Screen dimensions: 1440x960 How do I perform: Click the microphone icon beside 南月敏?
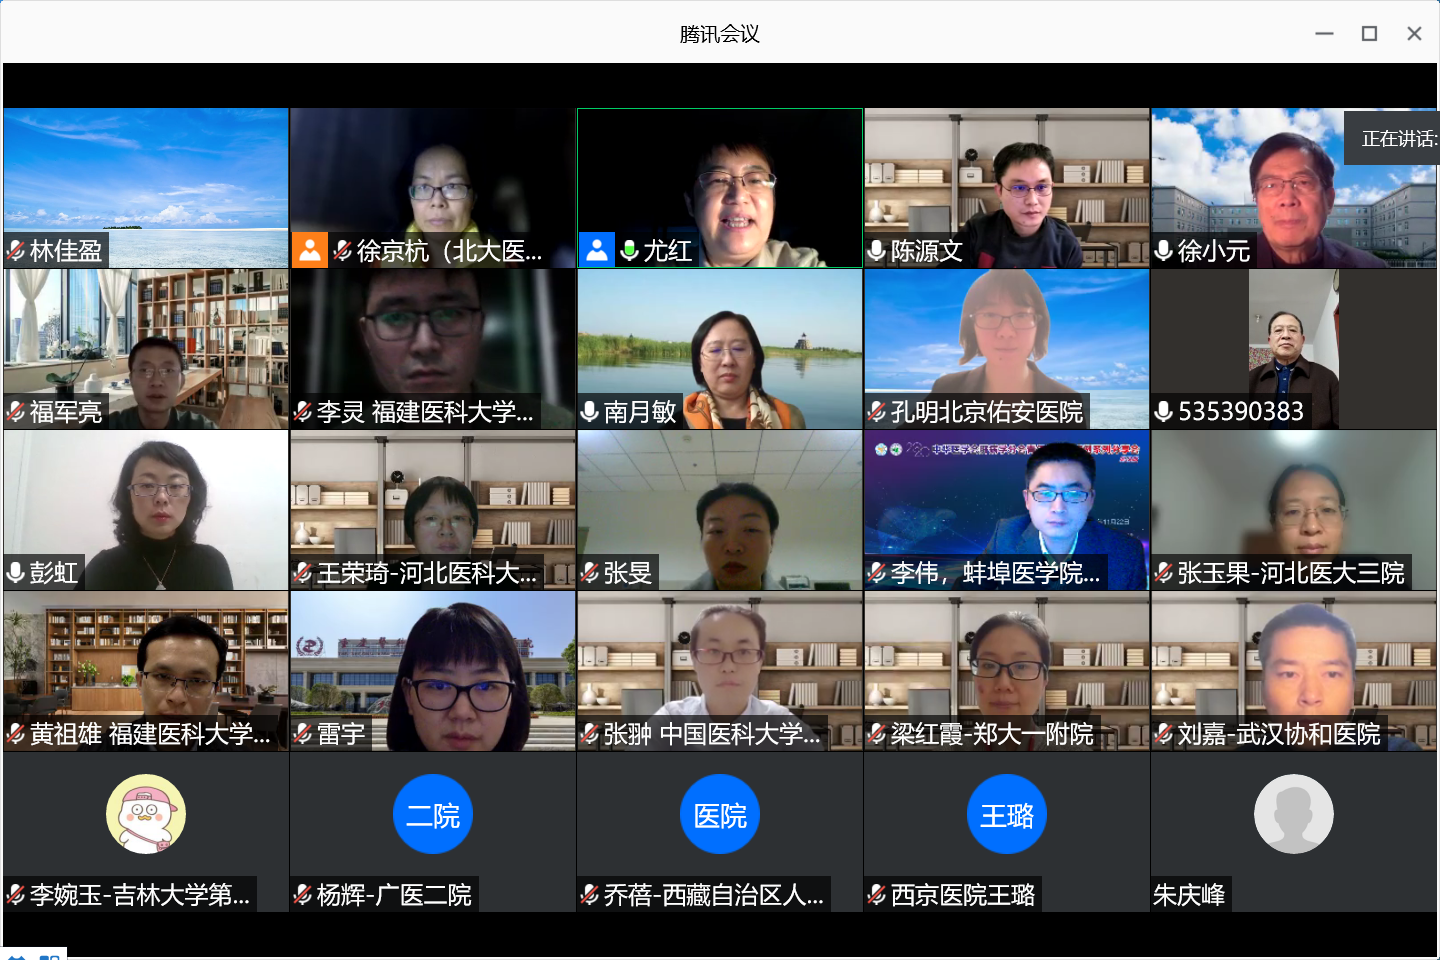(590, 412)
